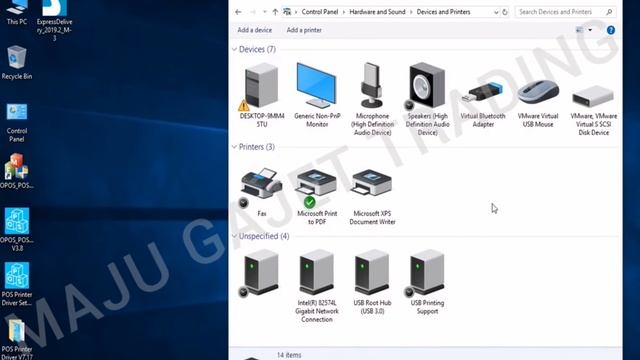The width and height of the screenshot is (640, 360).
Task: Click the Help question mark icon
Action: click(x=611, y=30)
